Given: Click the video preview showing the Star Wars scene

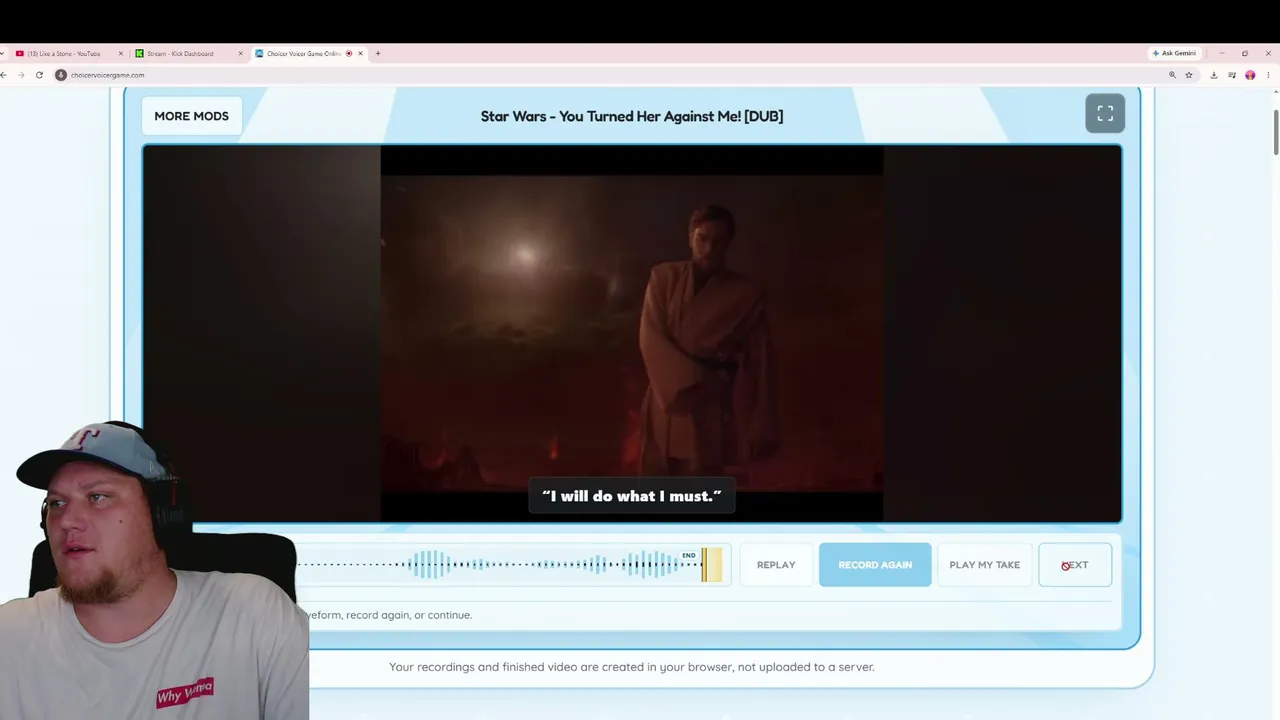Looking at the screenshot, I should point(632,334).
